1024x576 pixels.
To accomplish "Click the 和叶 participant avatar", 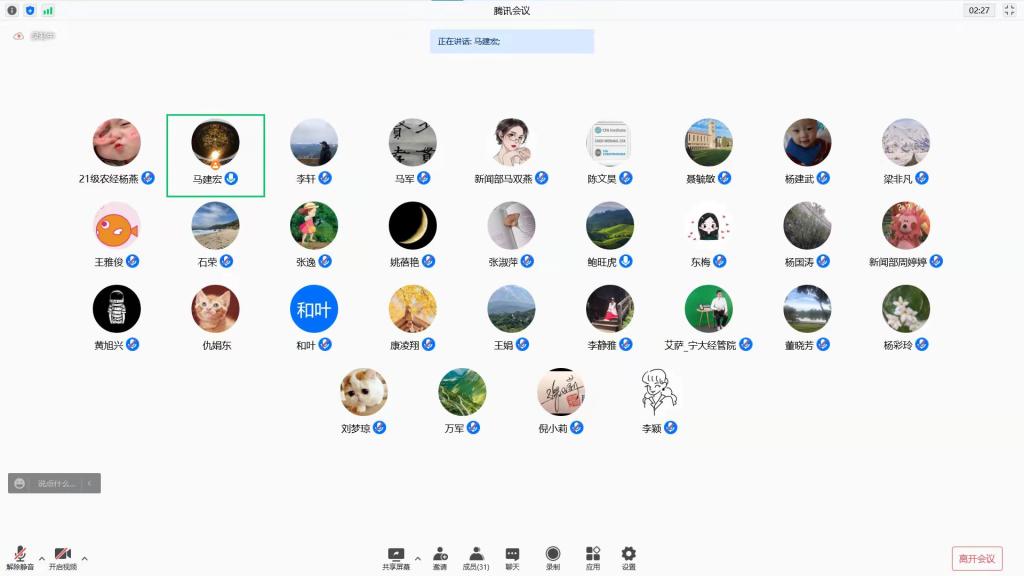I will coord(314,309).
